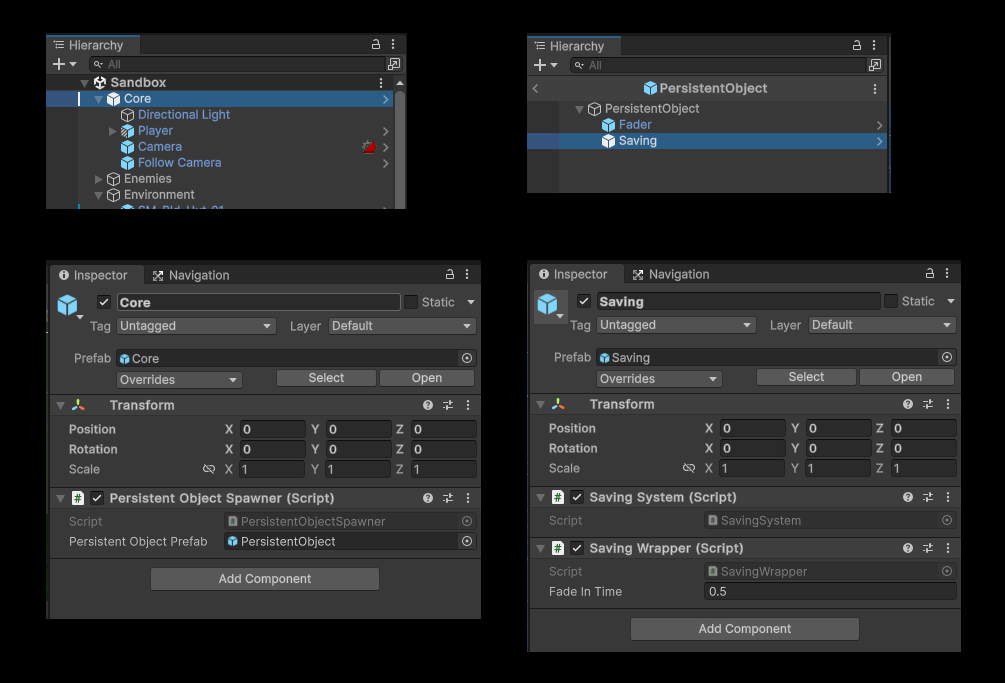Screen dimensions: 1005x683
Task: Click the Saving object cube icon in Inspector
Action: point(547,304)
